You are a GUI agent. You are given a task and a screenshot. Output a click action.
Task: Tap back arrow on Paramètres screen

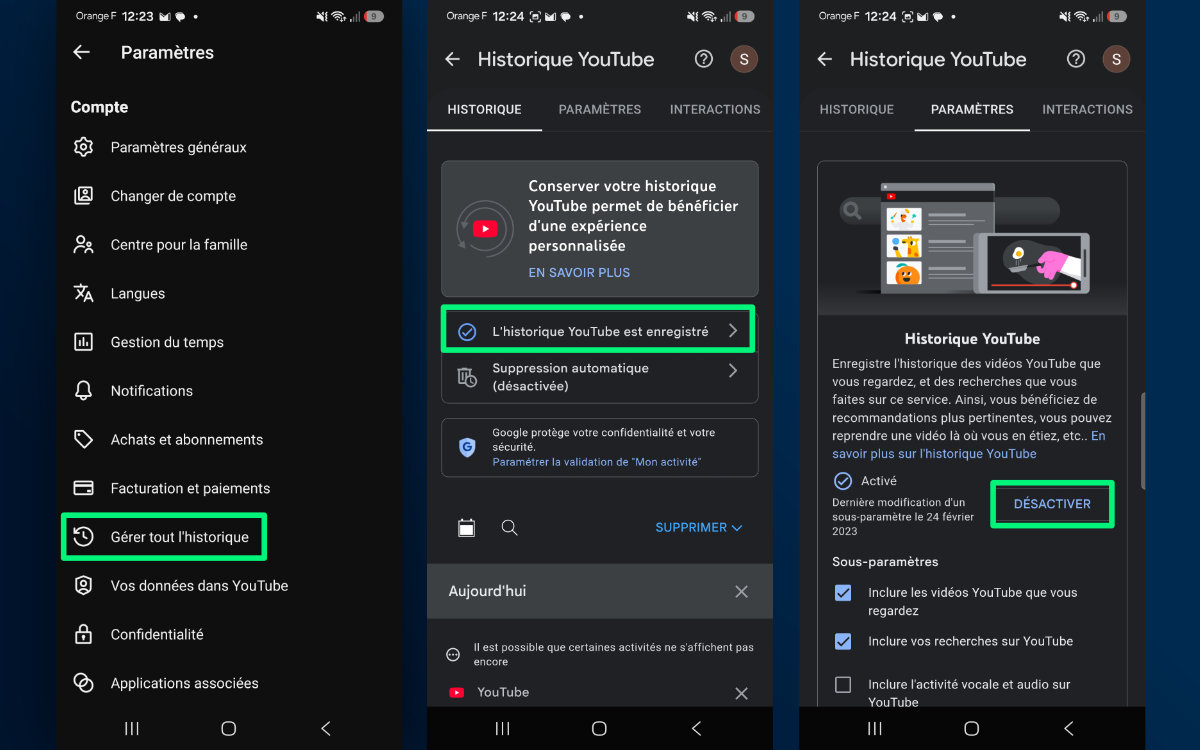pos(82,53)
